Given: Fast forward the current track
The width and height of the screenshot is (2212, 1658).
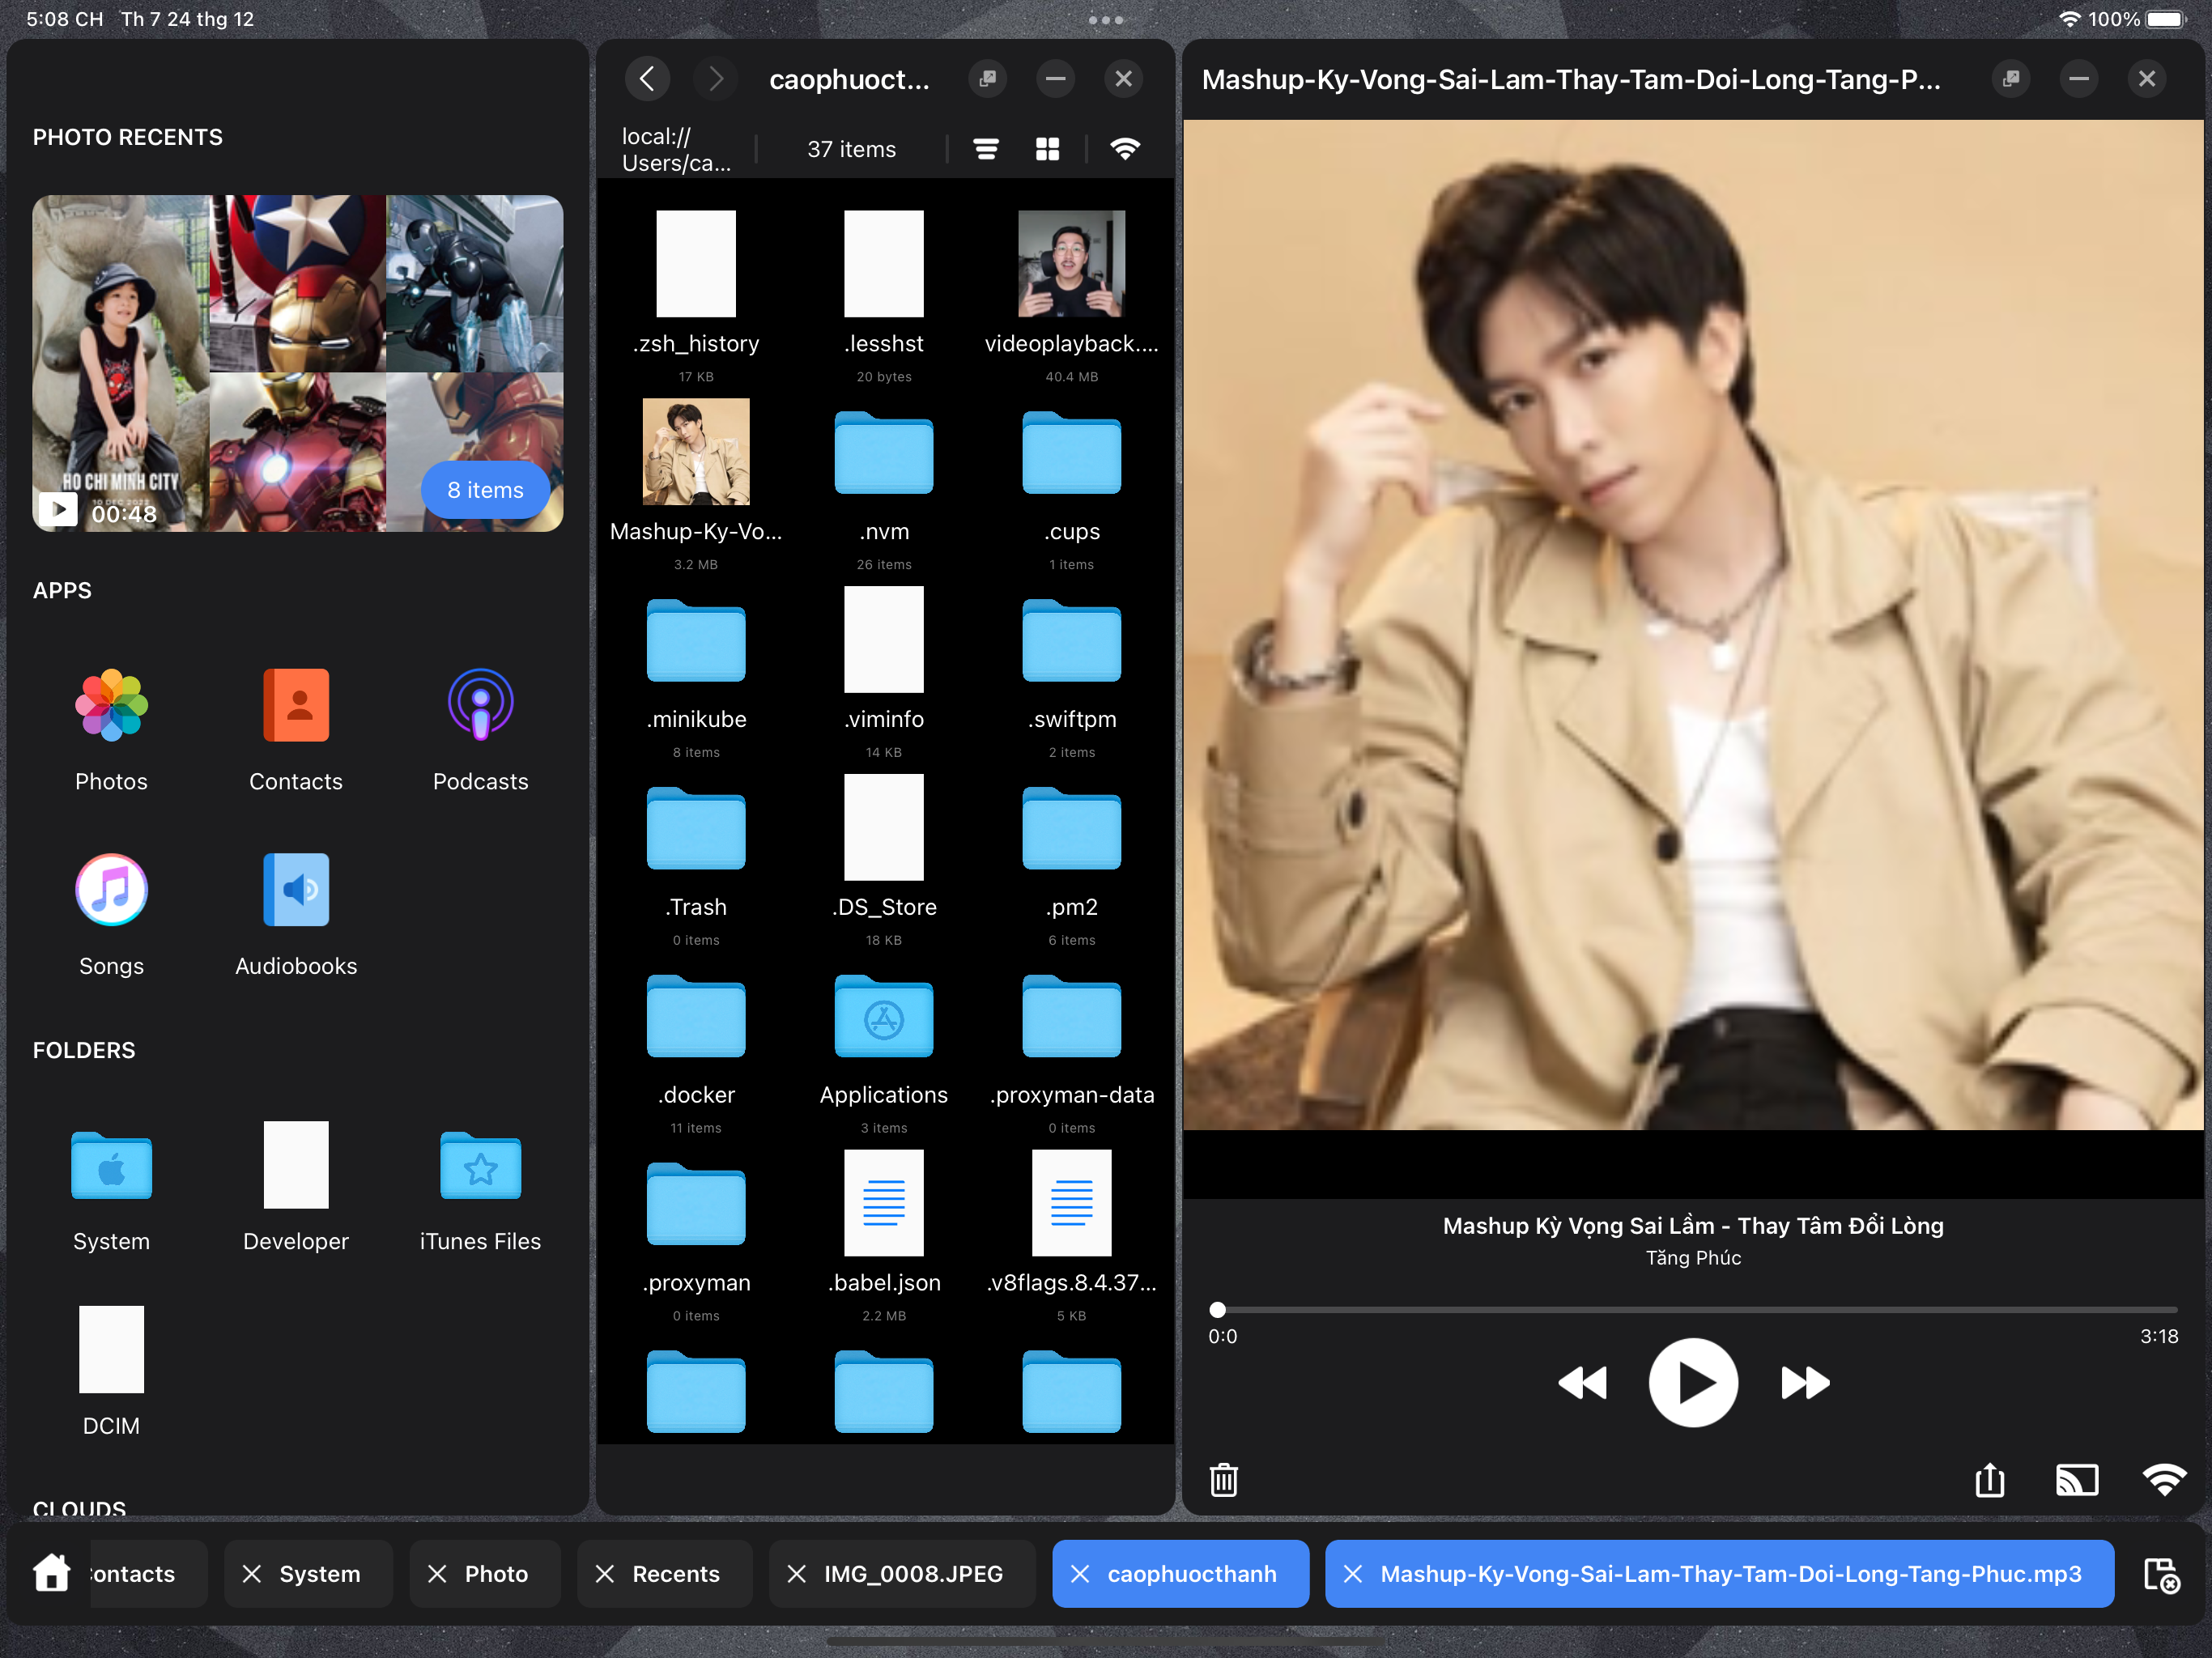Looking at the screenshot, I should click(x=1805, y=1383).
